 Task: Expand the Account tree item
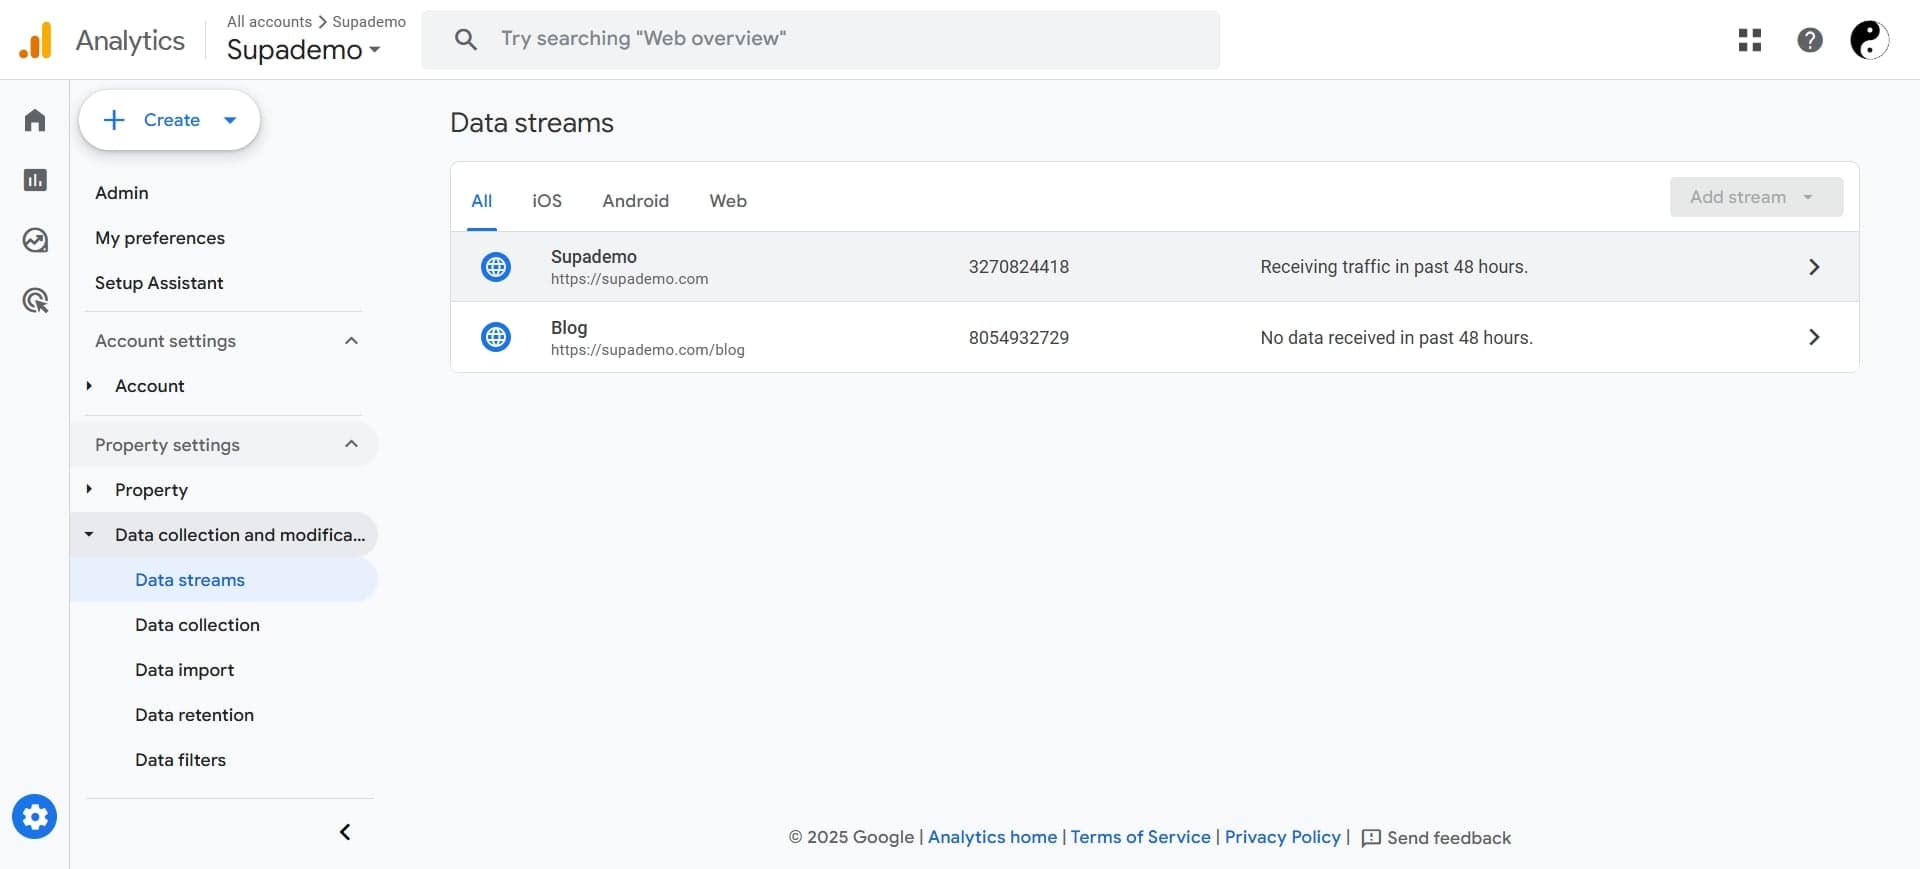point(89,386)
